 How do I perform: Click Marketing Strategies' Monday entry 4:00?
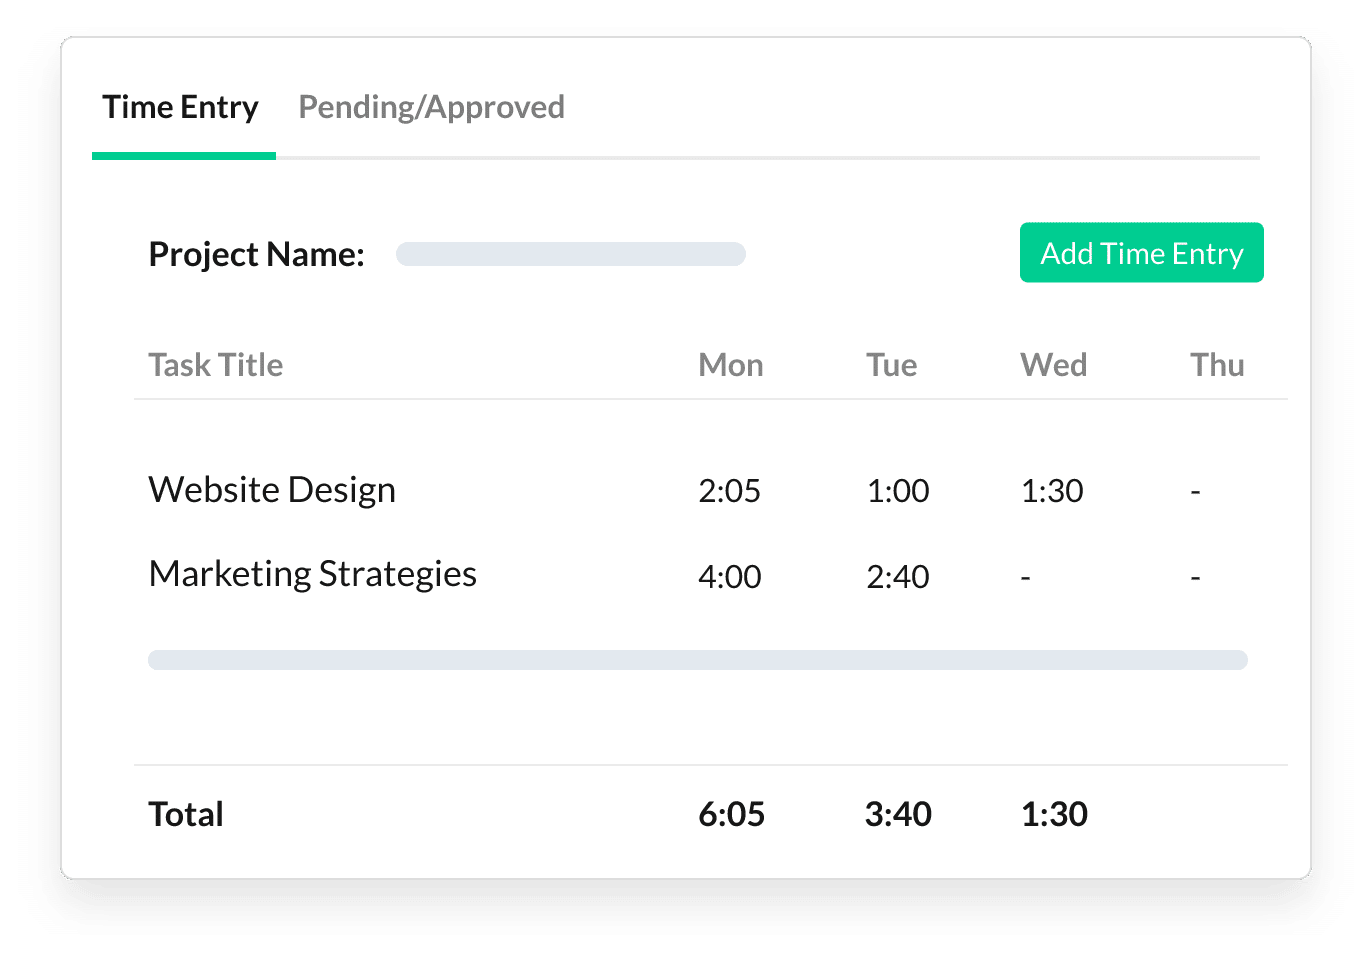[730, 576]
